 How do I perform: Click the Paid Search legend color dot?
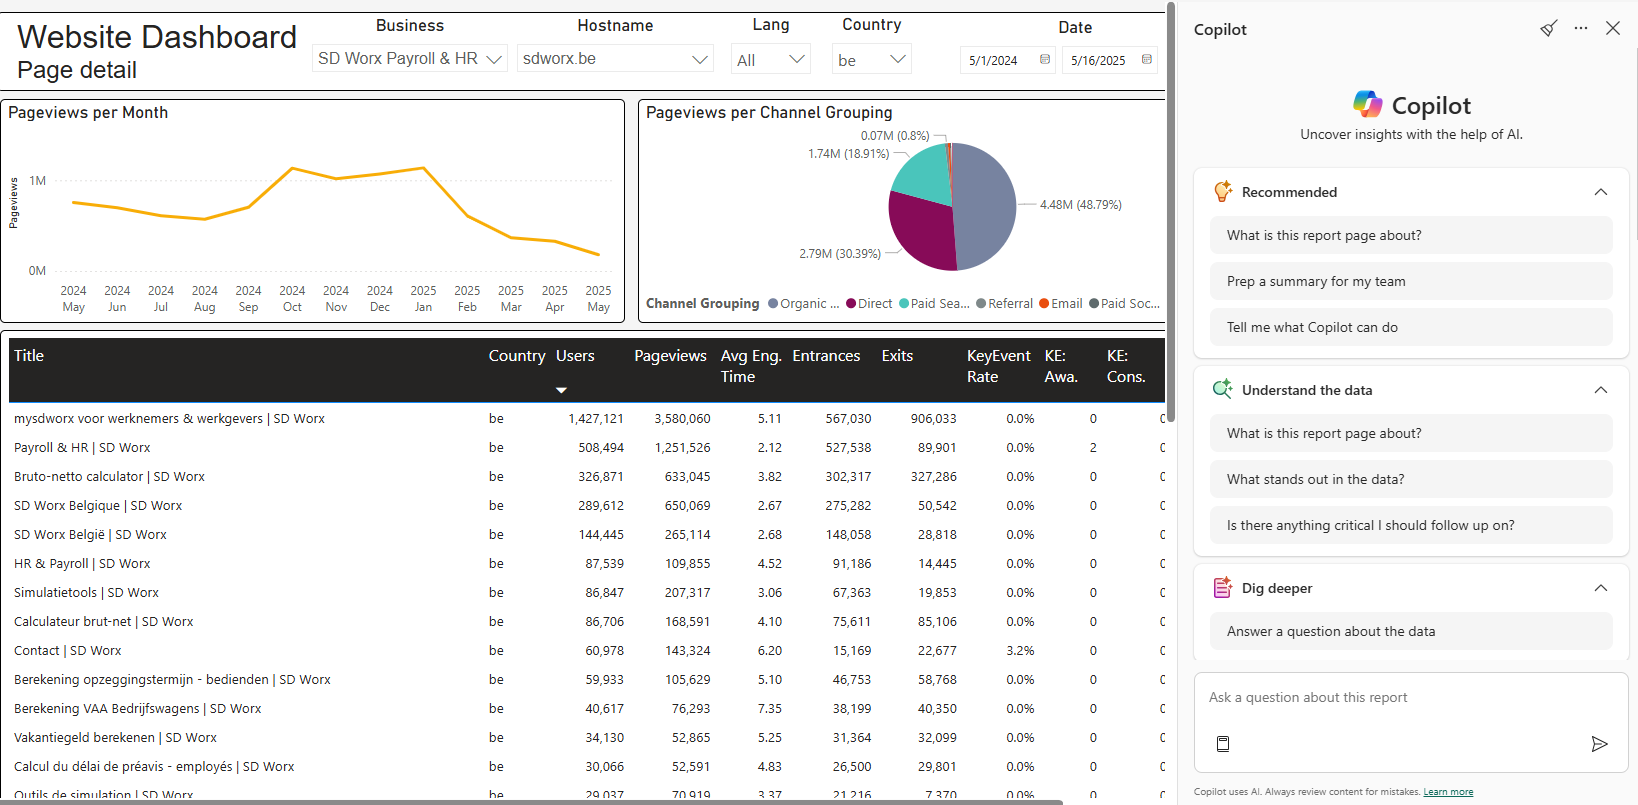tap(904, 304)
